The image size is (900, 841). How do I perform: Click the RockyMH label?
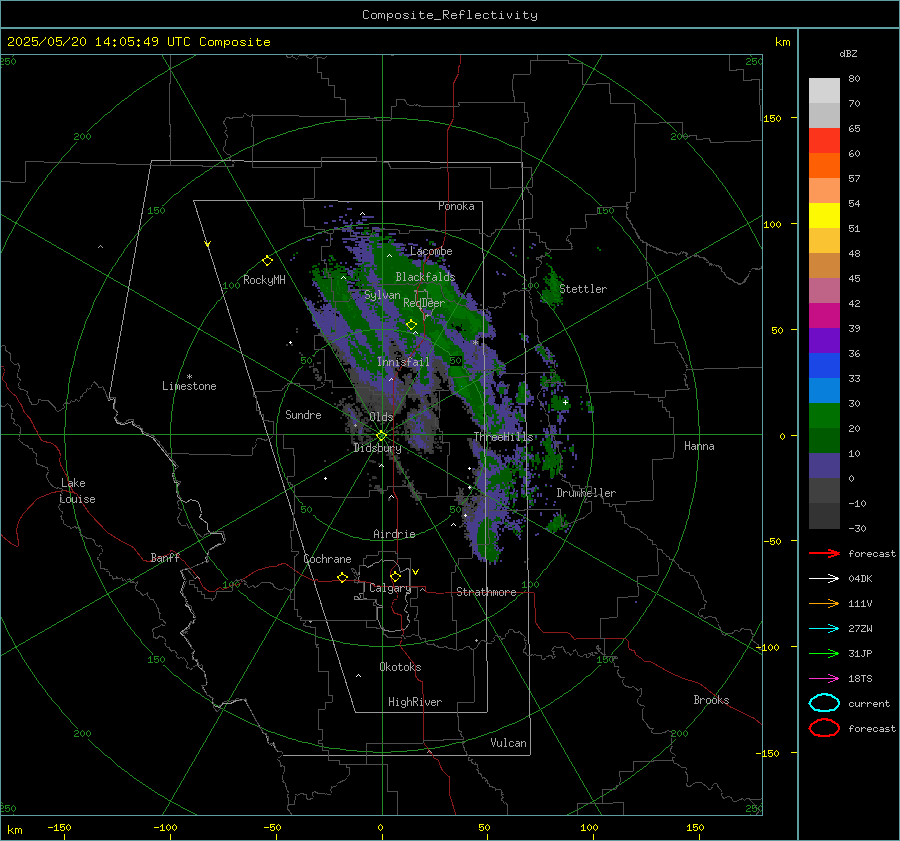[264, 280]
